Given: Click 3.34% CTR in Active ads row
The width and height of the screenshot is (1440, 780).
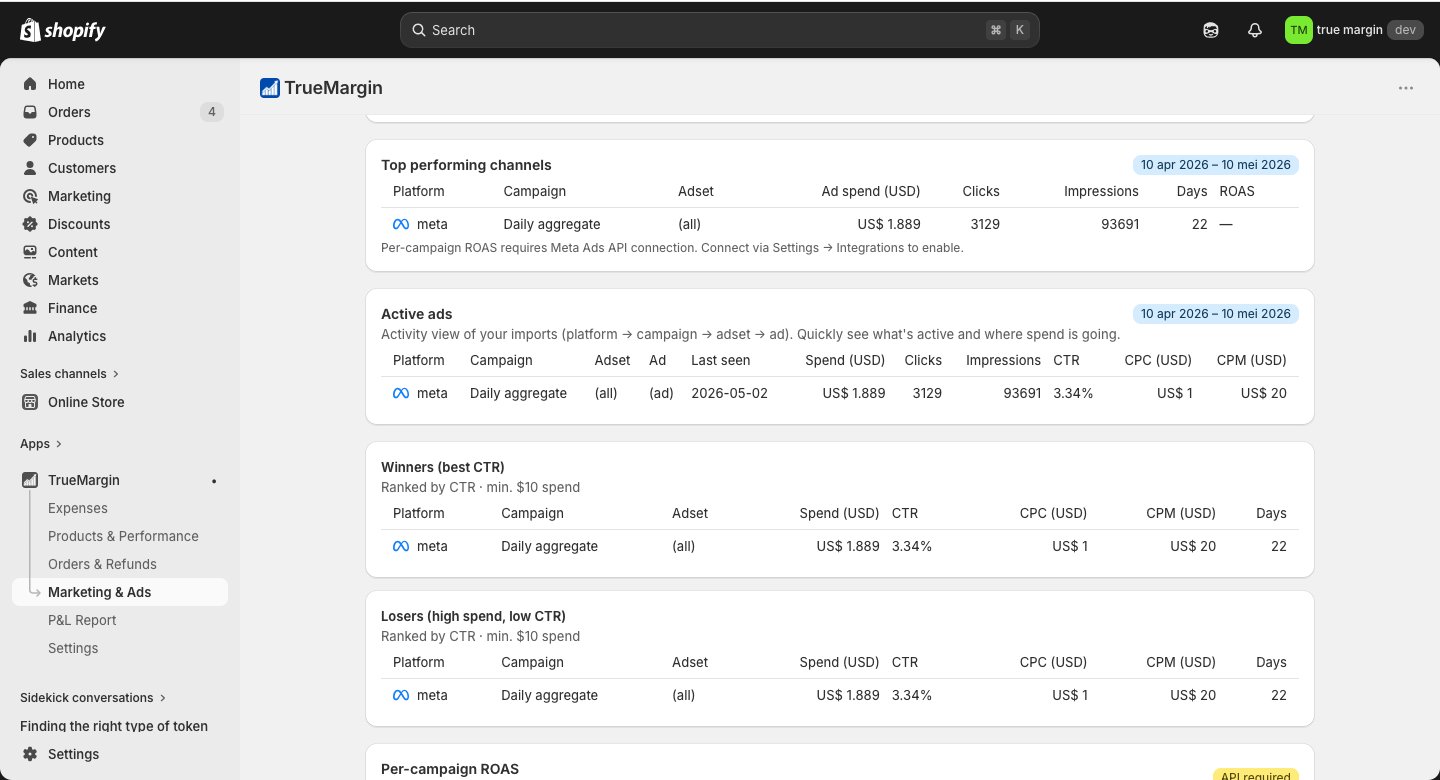Looking at the screenshot, I should pos(1073,393).
